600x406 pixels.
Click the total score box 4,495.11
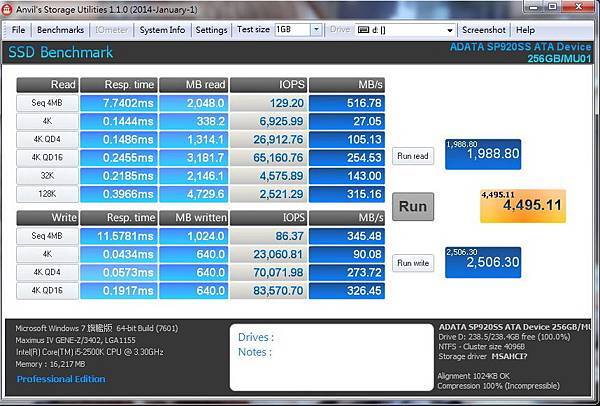(523, 206)
